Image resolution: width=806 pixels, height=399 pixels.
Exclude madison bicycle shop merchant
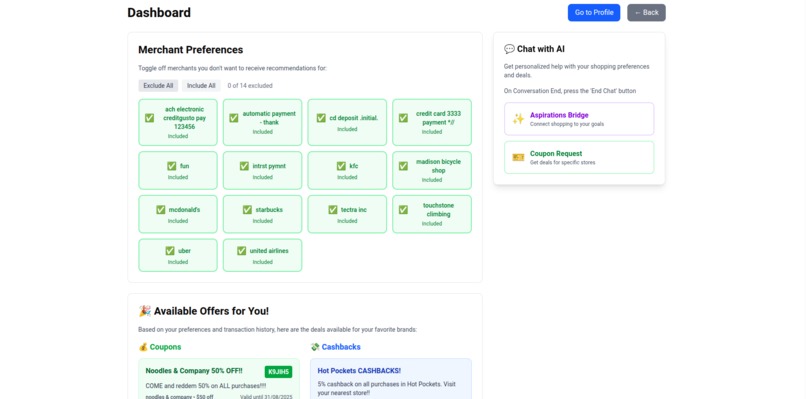[432, 170]
